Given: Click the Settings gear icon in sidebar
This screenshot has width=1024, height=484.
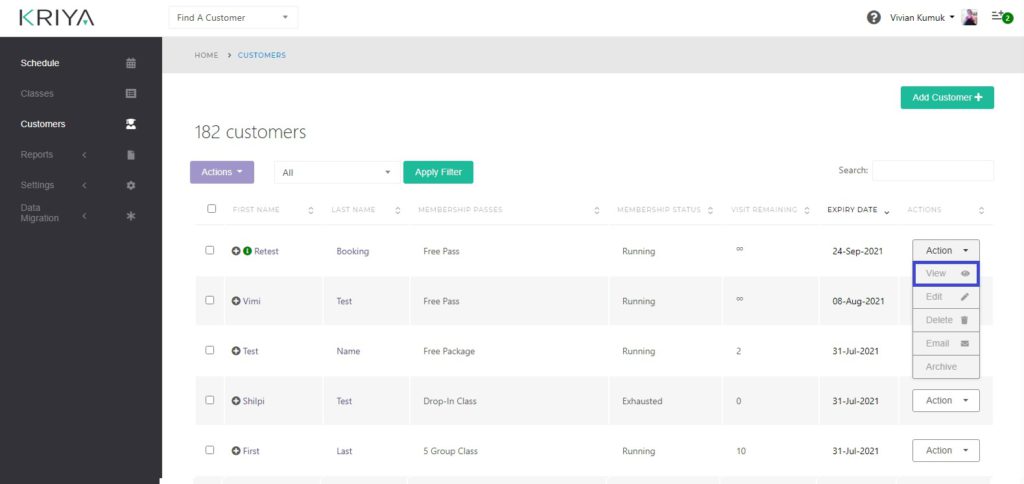Looking at the screenshot, I should tap(130, 185).
